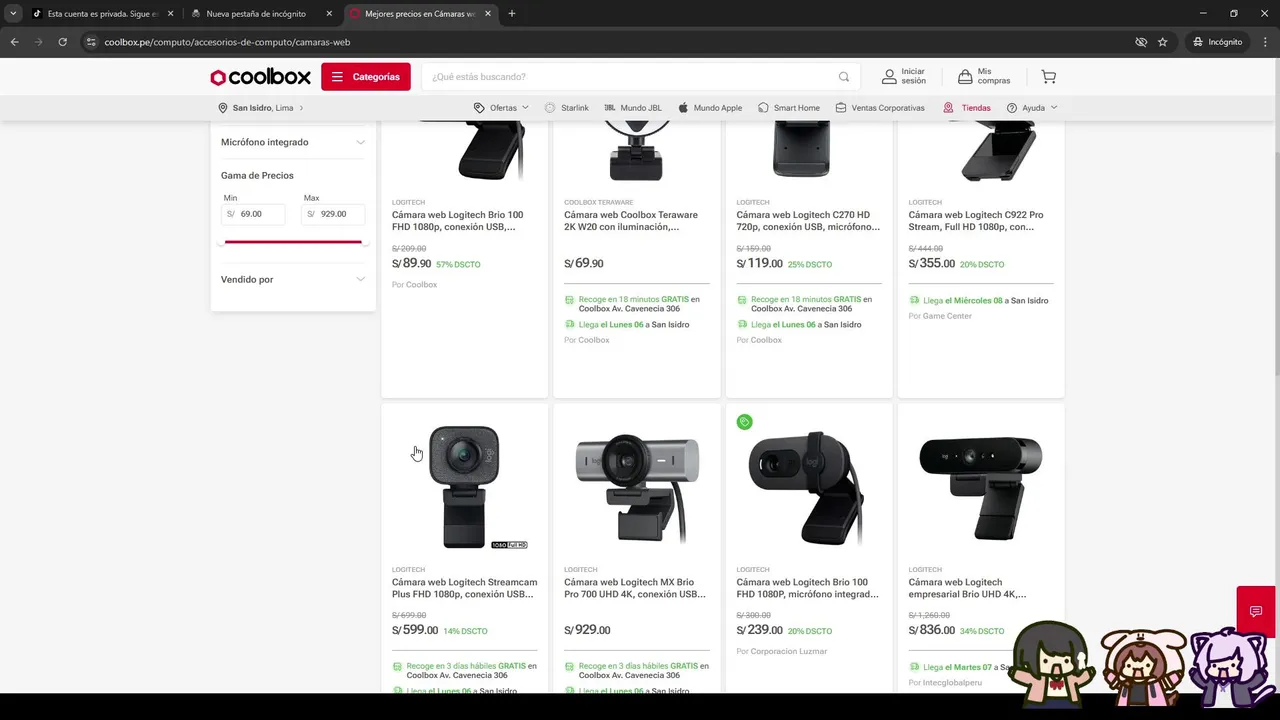Open Logitech empresarial Brio UHD 4K image

(981, 487)
